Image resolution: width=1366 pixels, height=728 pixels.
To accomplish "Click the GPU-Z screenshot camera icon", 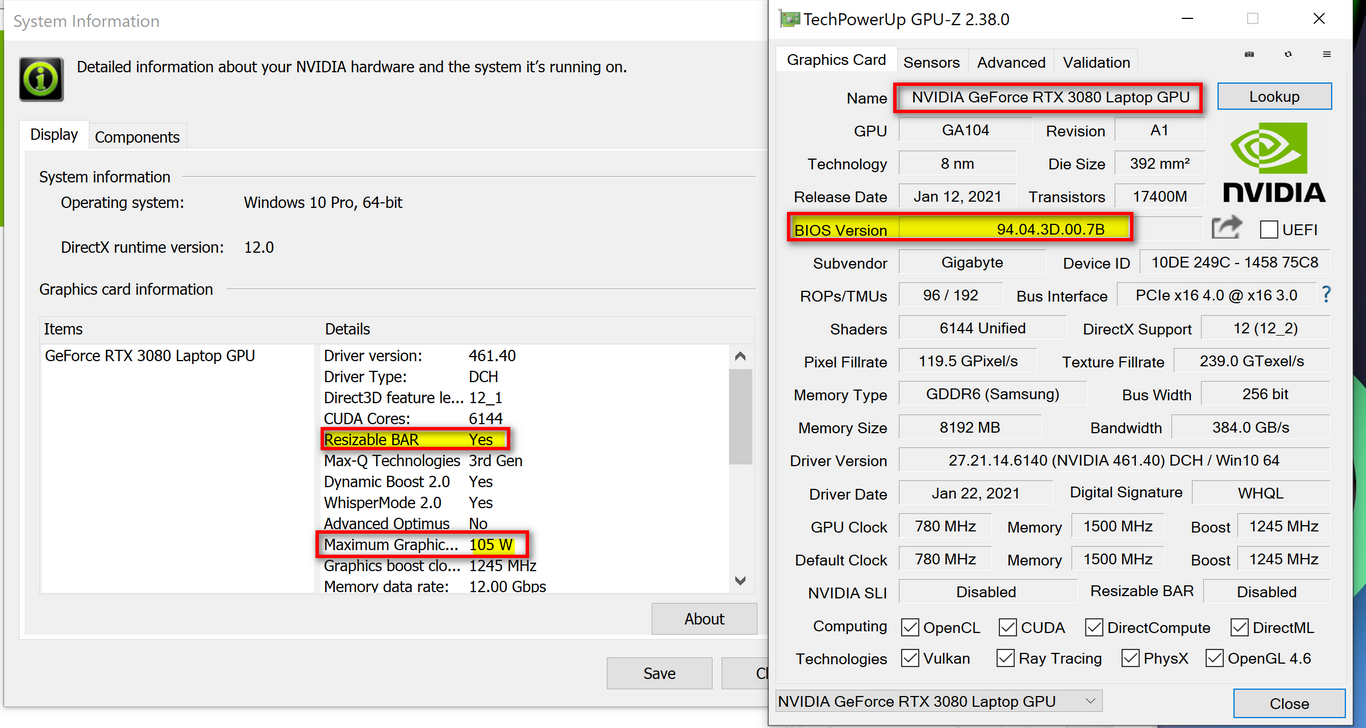I will 1249,54.
